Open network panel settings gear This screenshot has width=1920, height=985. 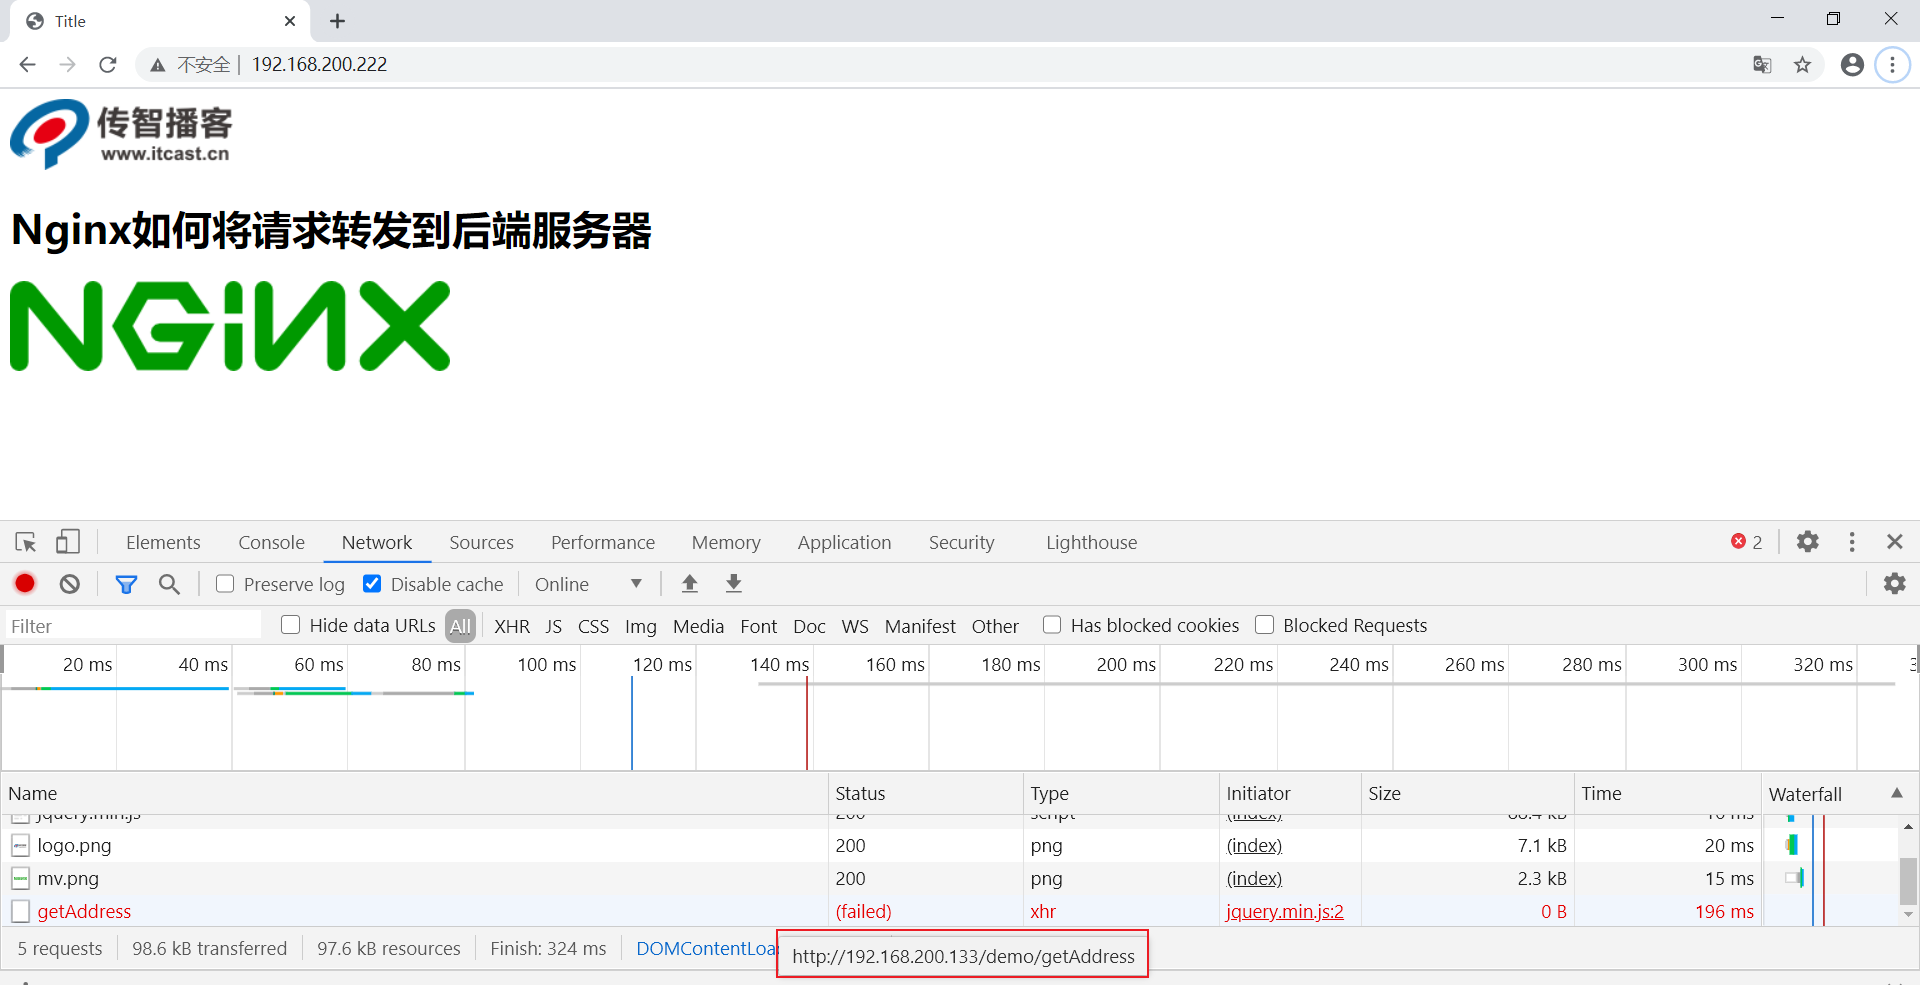(1894, 584)
